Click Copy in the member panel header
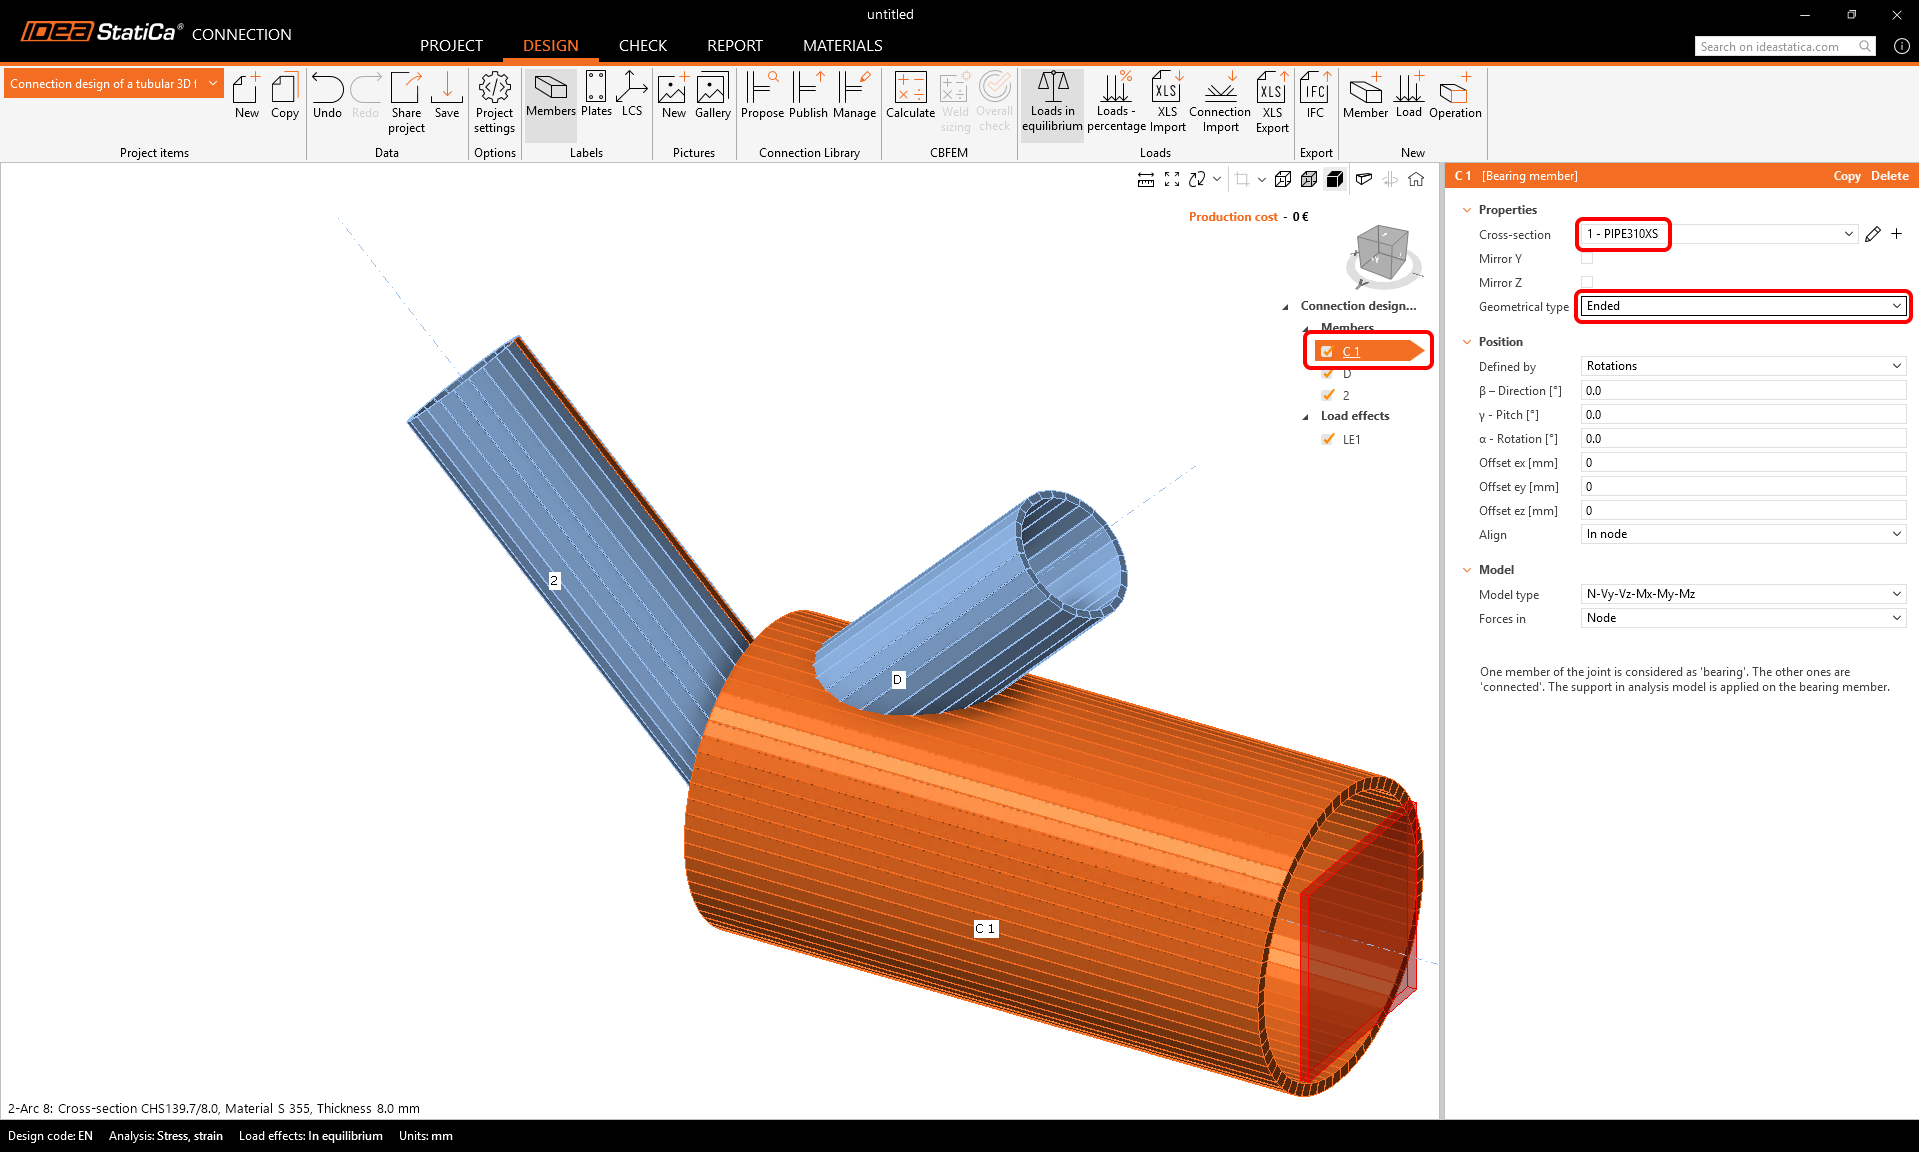1919x1152 pixels. (x=1846, y=176)
